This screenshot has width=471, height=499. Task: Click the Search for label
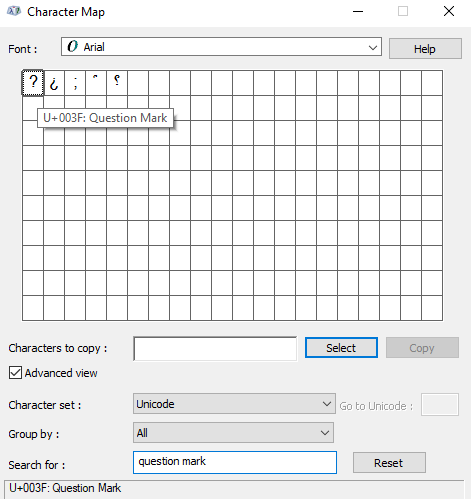(x=37, y=465)
